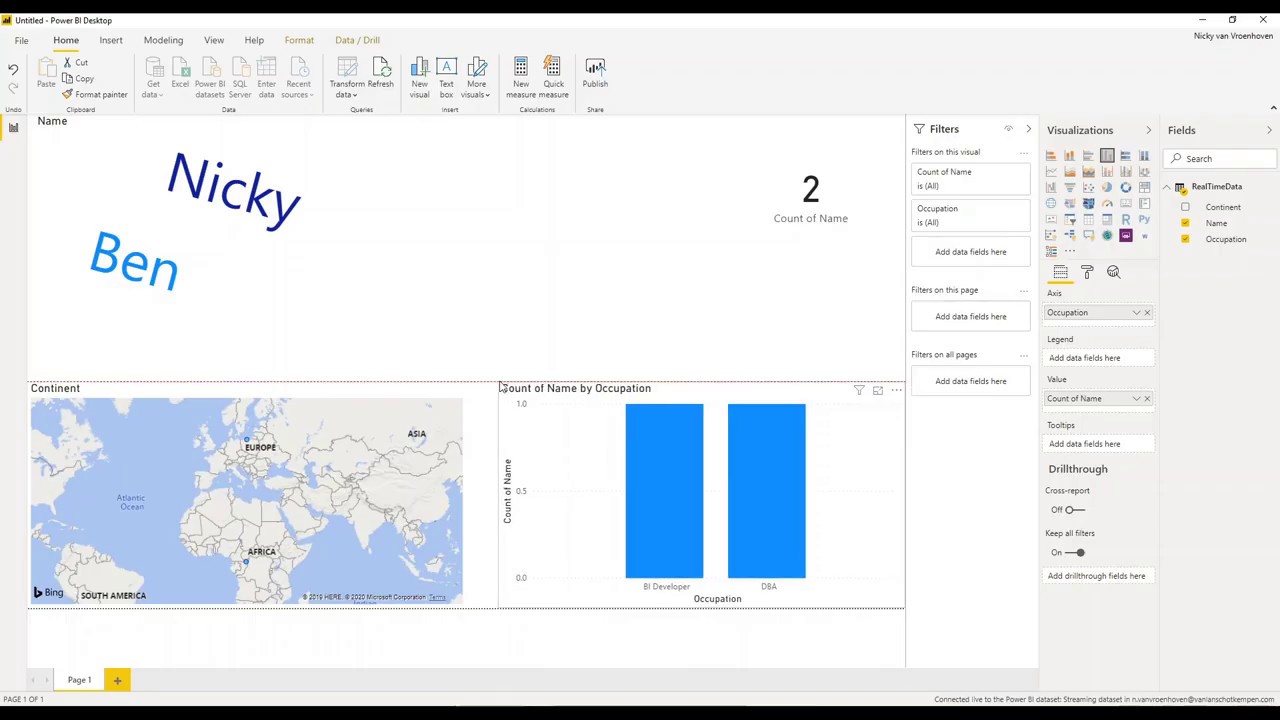The width and height of the screenshot is (1280, 720).
Task: Switch to the Insert ribbon tab
Action: click(x=111, y=40)
